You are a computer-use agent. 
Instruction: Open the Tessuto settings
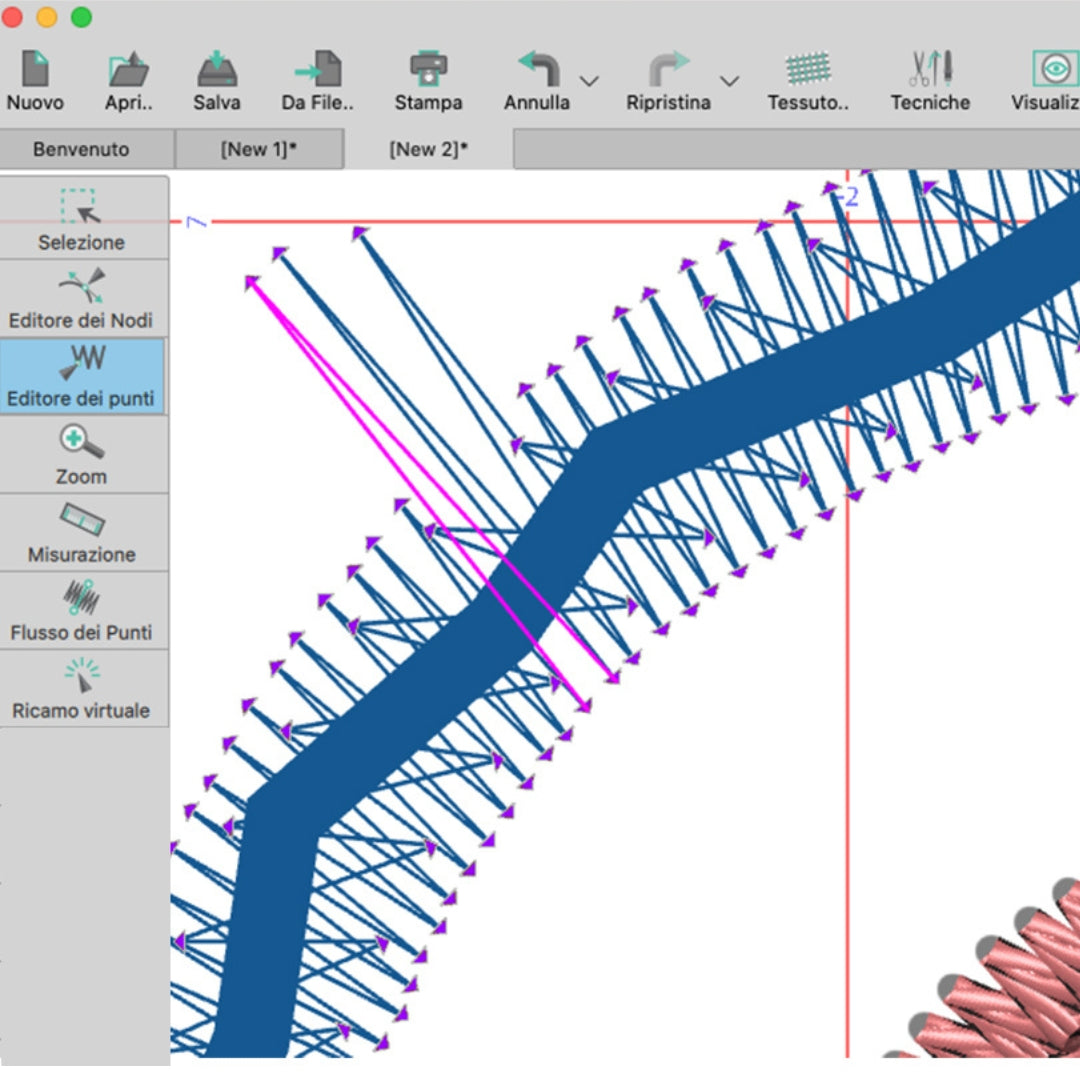[x=806, y=78]
